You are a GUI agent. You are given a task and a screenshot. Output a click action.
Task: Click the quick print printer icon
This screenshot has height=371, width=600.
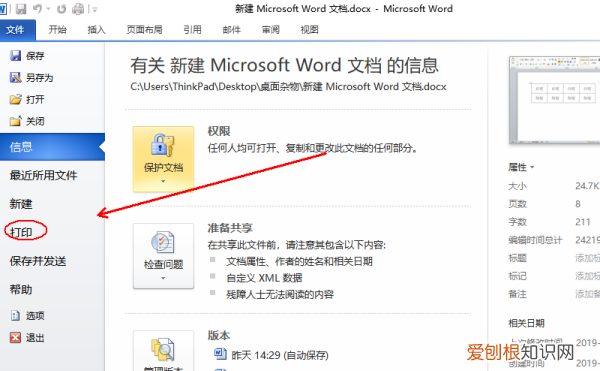78,8
